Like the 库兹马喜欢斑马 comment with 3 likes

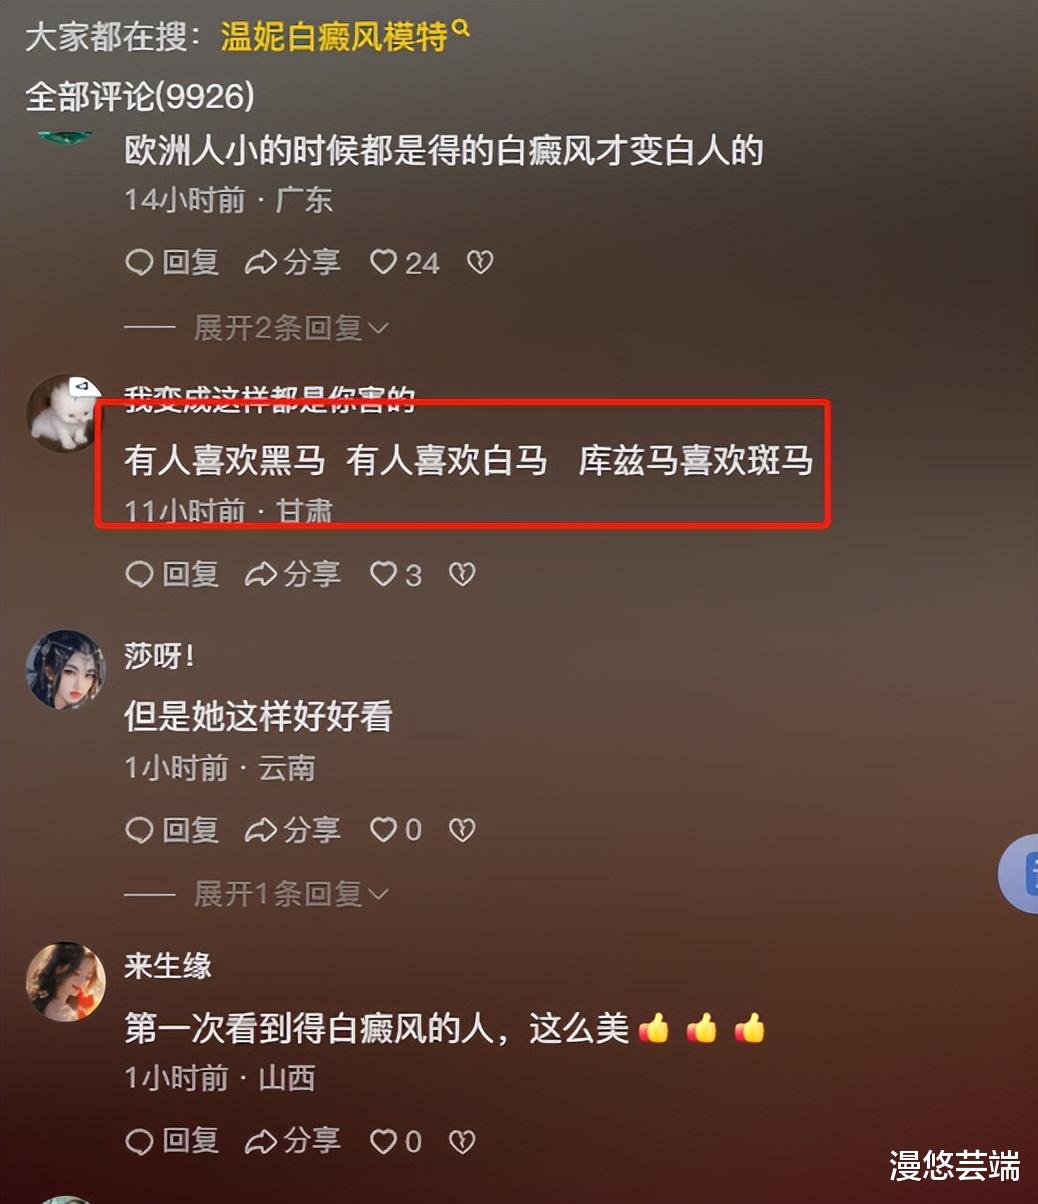(396, 574)
